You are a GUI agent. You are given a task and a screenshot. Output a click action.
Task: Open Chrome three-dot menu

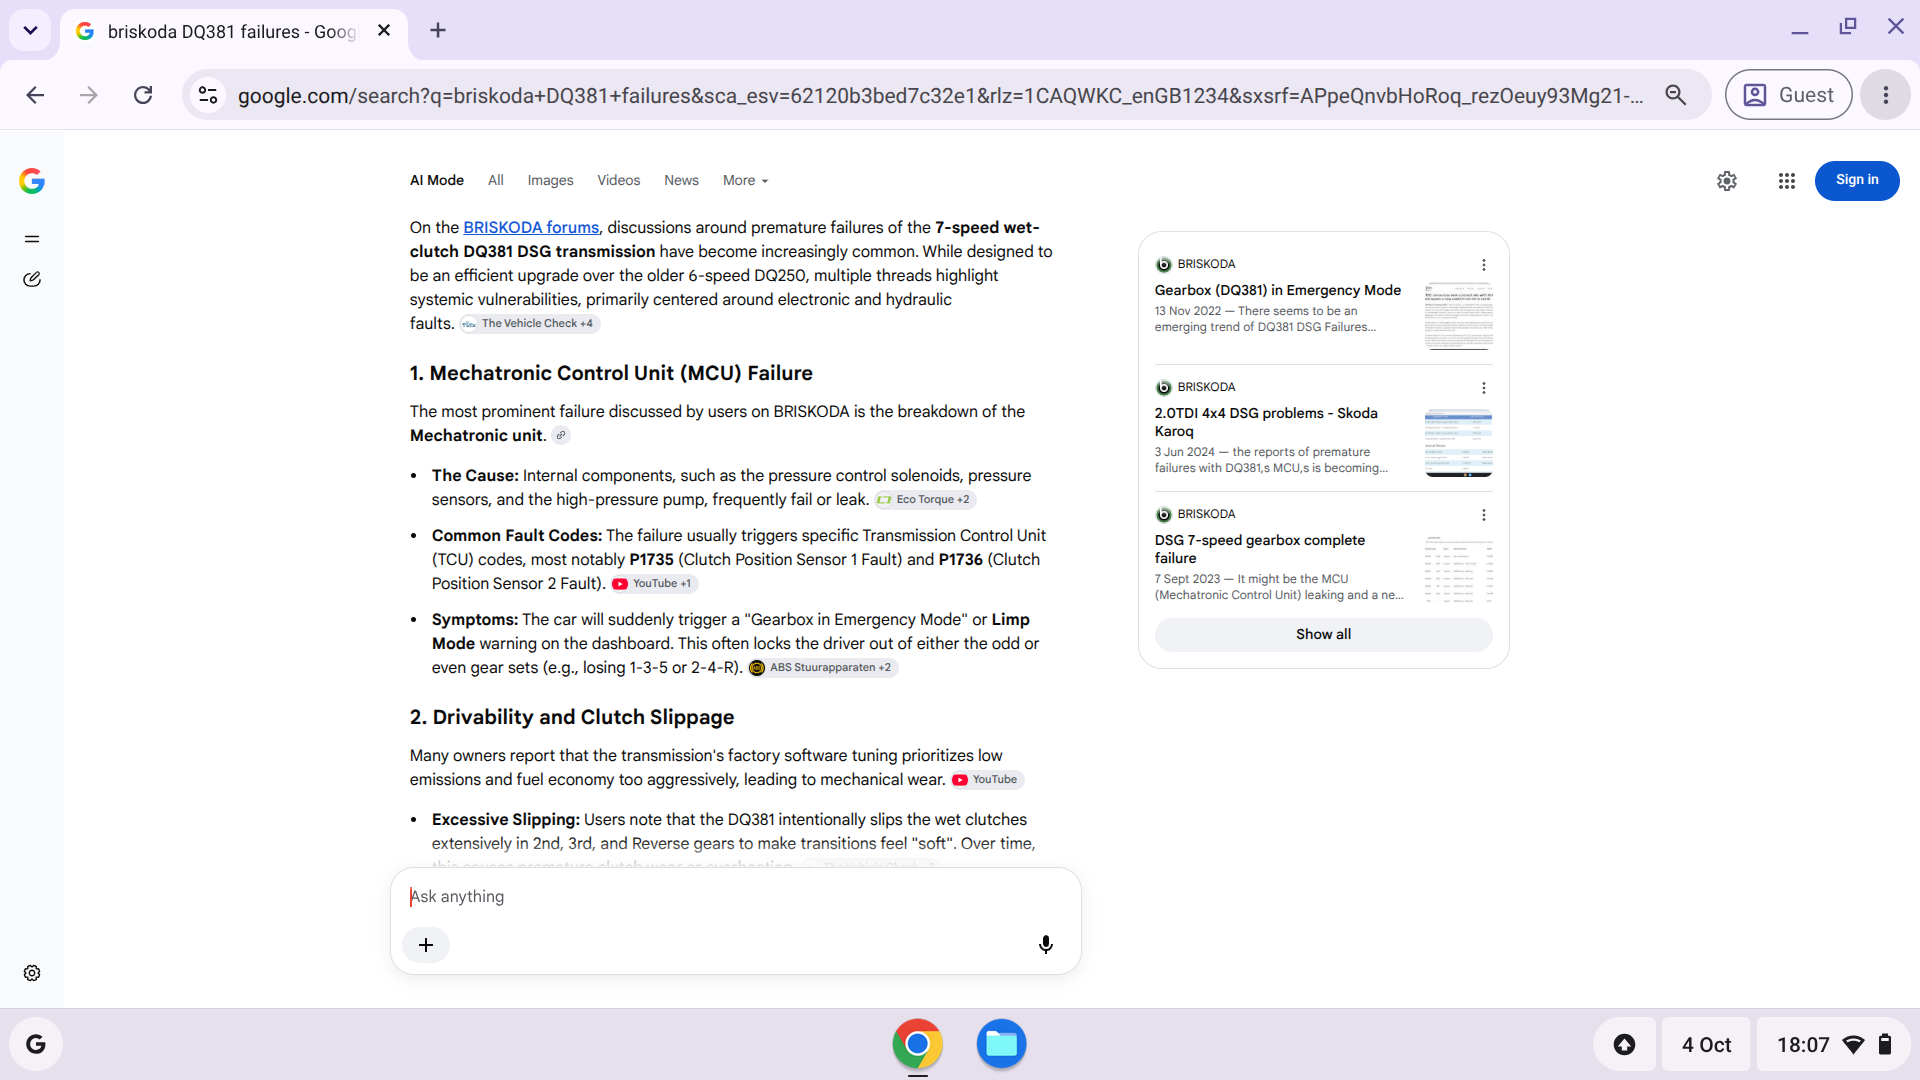coord(1886,95)
